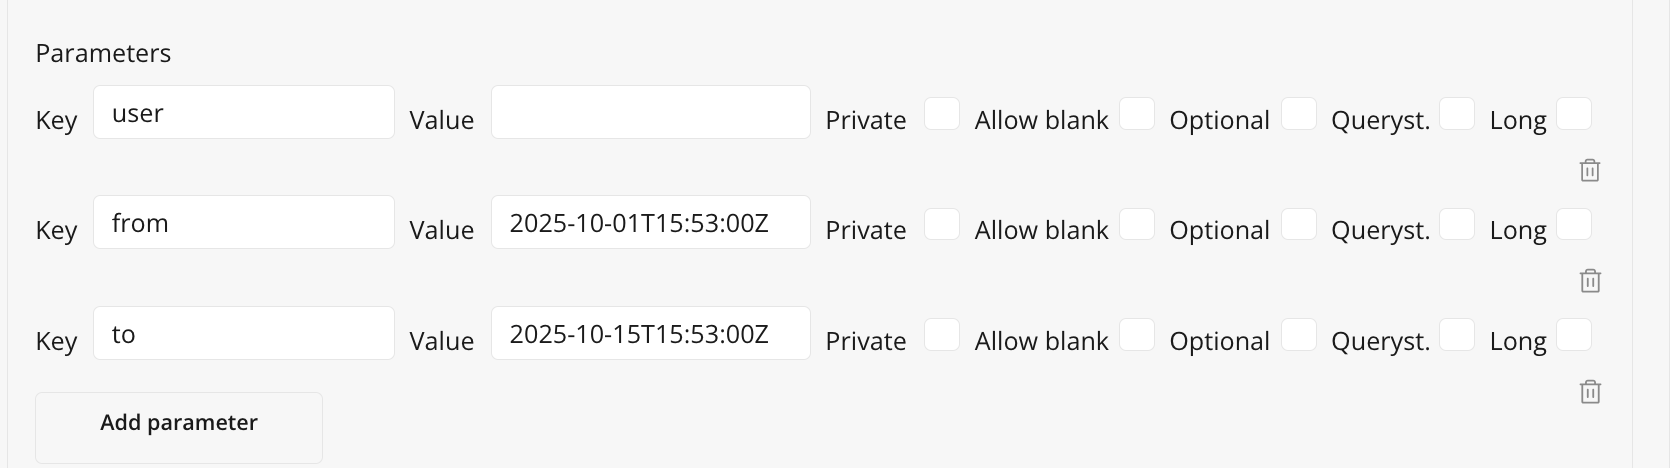Edit the Value field with 2025-10-15T15:53:00Z
This screenshot has height=468, width=1670.
(650, 333)
